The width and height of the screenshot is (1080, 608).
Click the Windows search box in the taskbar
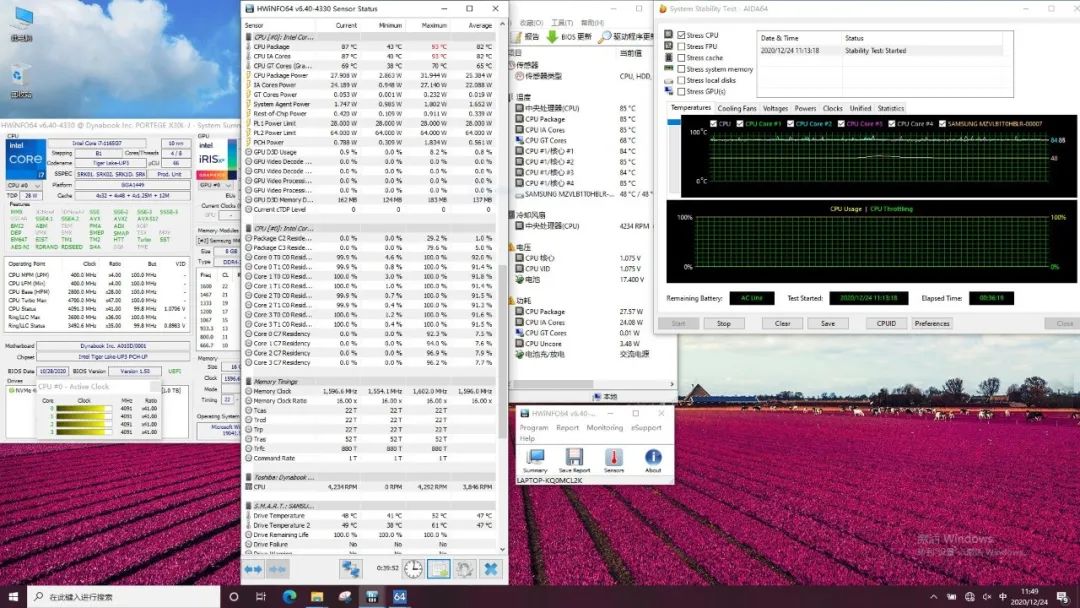pyautogui.click(x=120, y=597)
